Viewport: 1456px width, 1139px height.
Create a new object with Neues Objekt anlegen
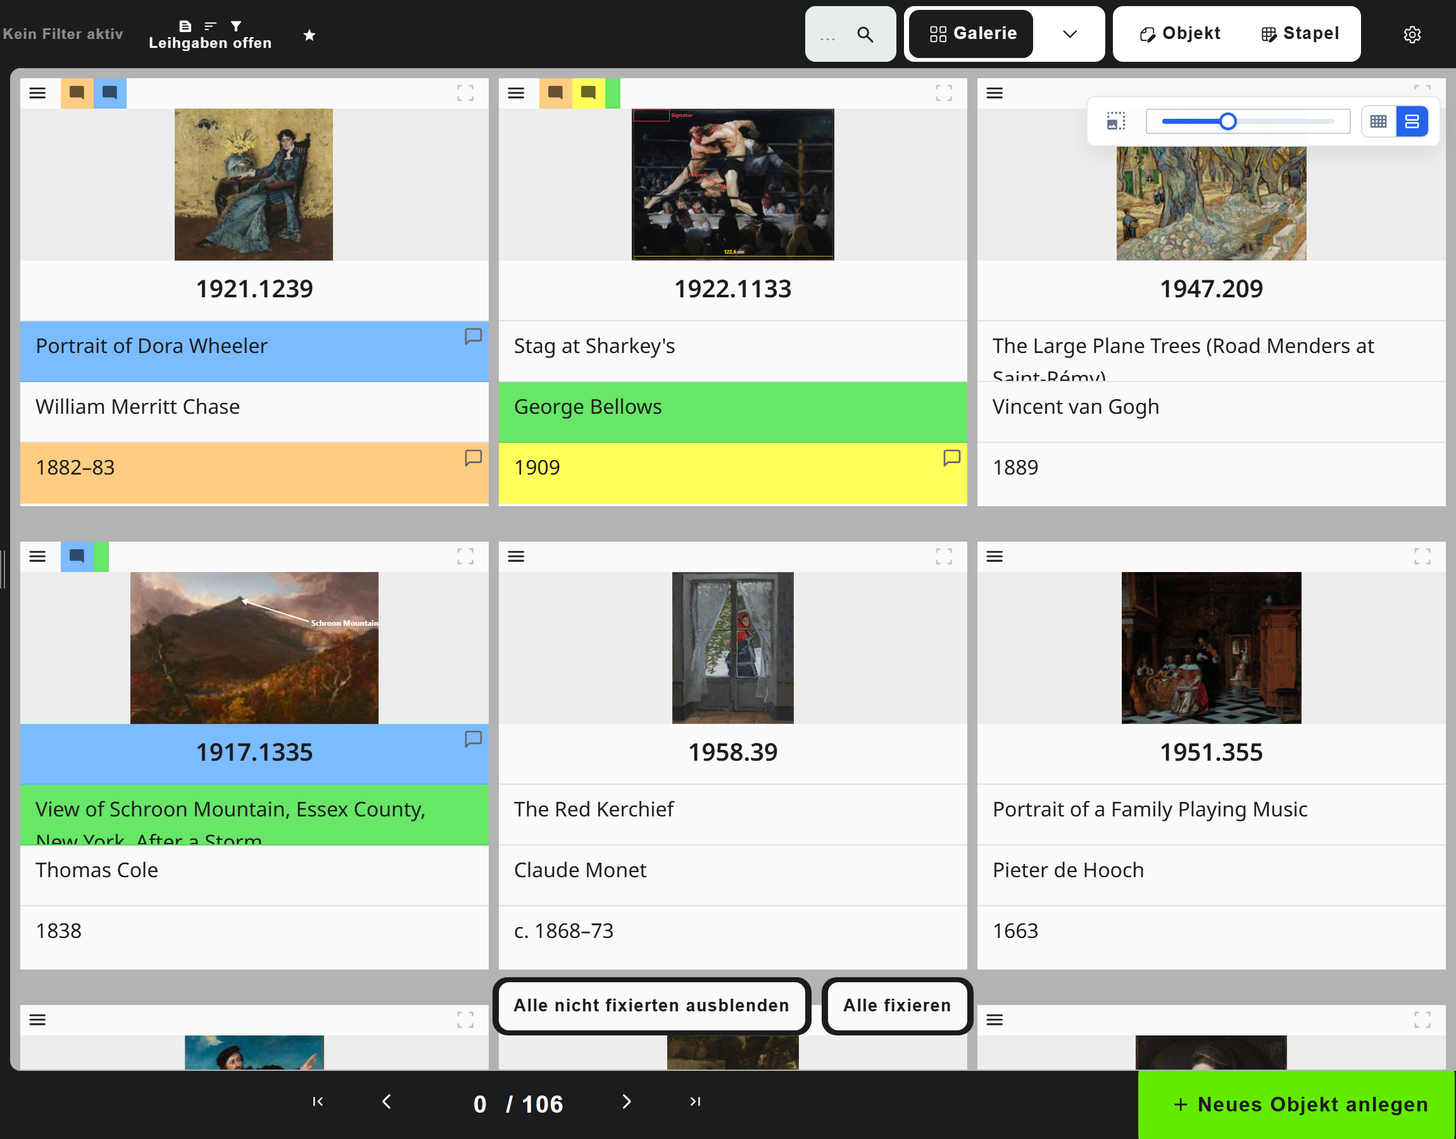pos(1297,1105)
